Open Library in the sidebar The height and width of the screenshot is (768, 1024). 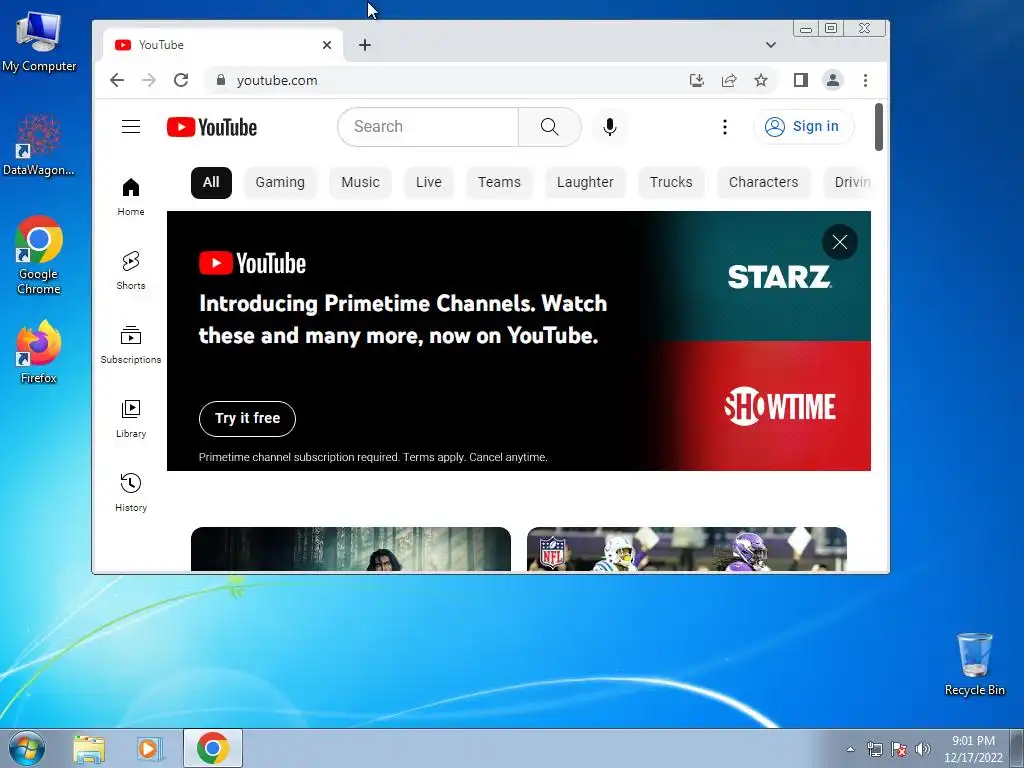131,419
